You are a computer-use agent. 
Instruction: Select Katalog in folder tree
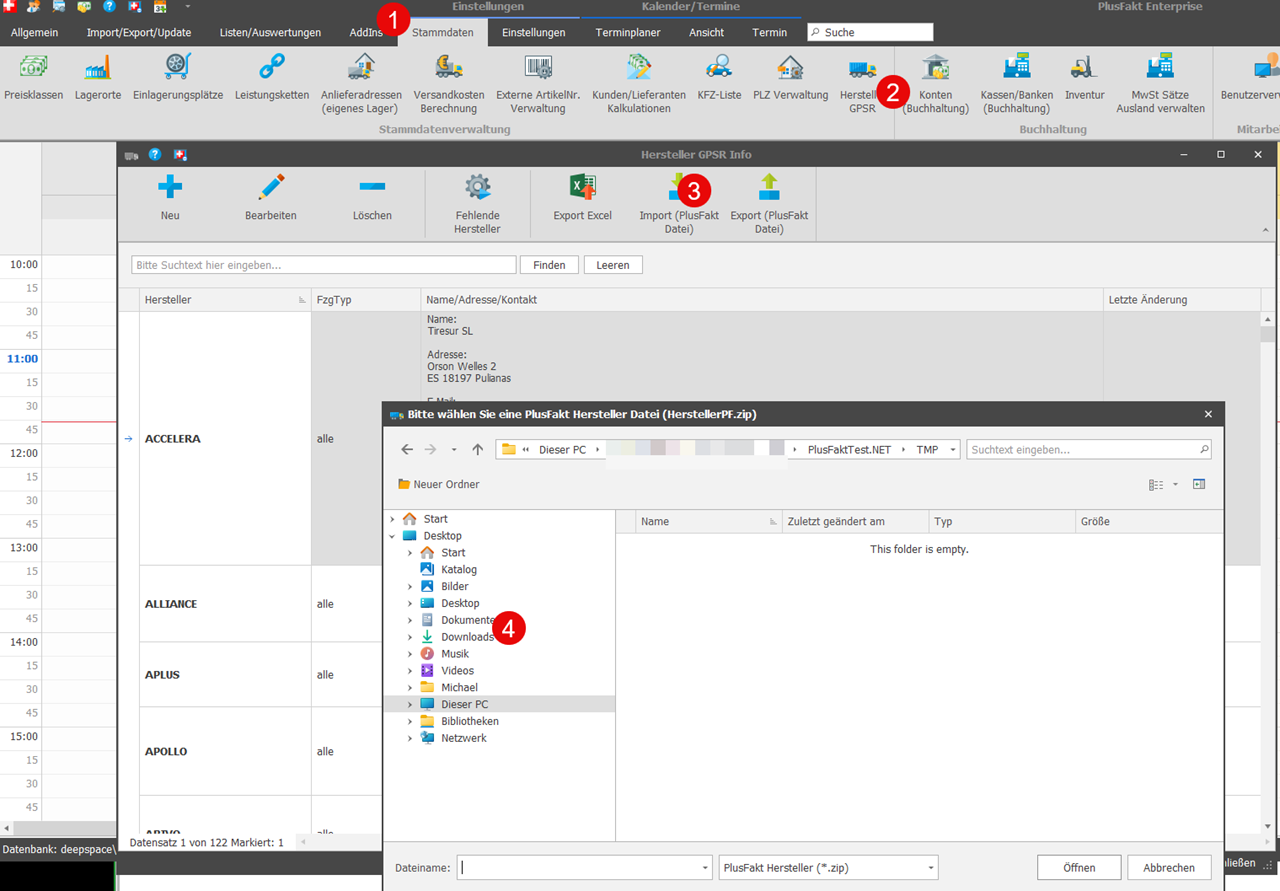tap(459, 569)
